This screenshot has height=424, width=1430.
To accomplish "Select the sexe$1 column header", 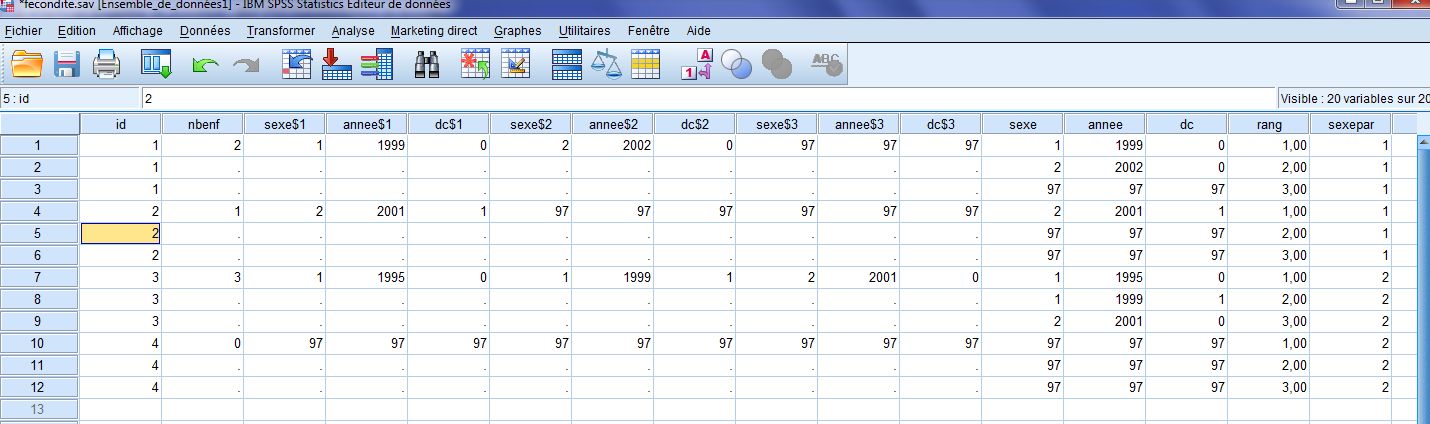I will point(284,125).
